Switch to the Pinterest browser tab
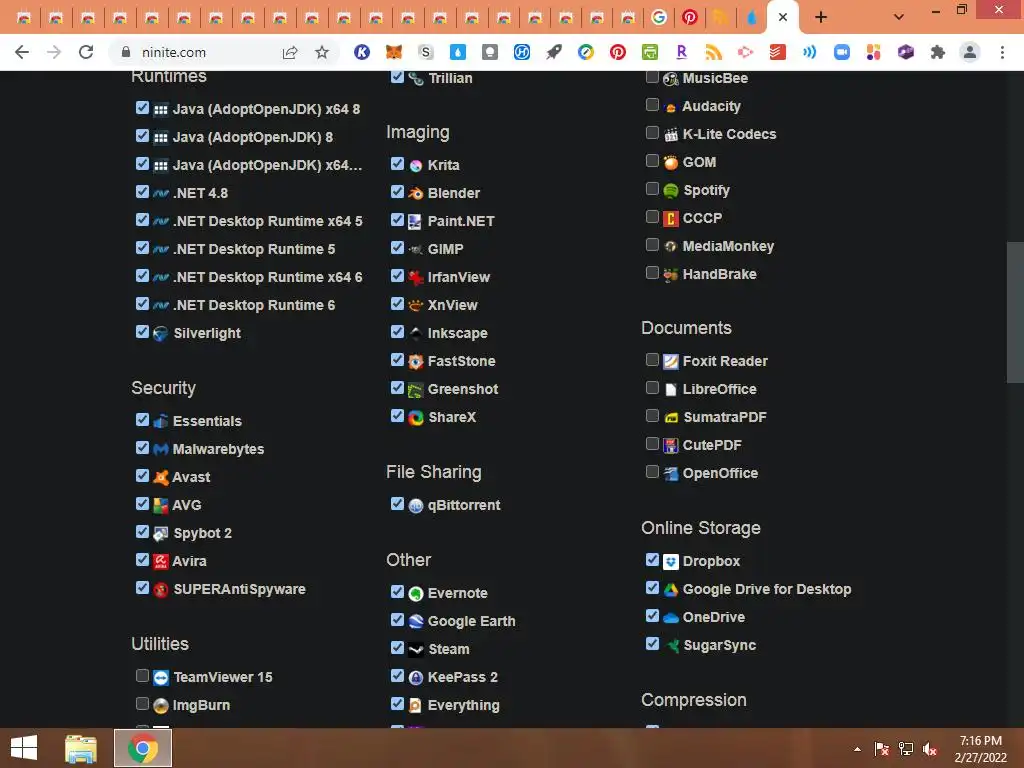Viewport: 1024px width, 768px height. point(690,17)
